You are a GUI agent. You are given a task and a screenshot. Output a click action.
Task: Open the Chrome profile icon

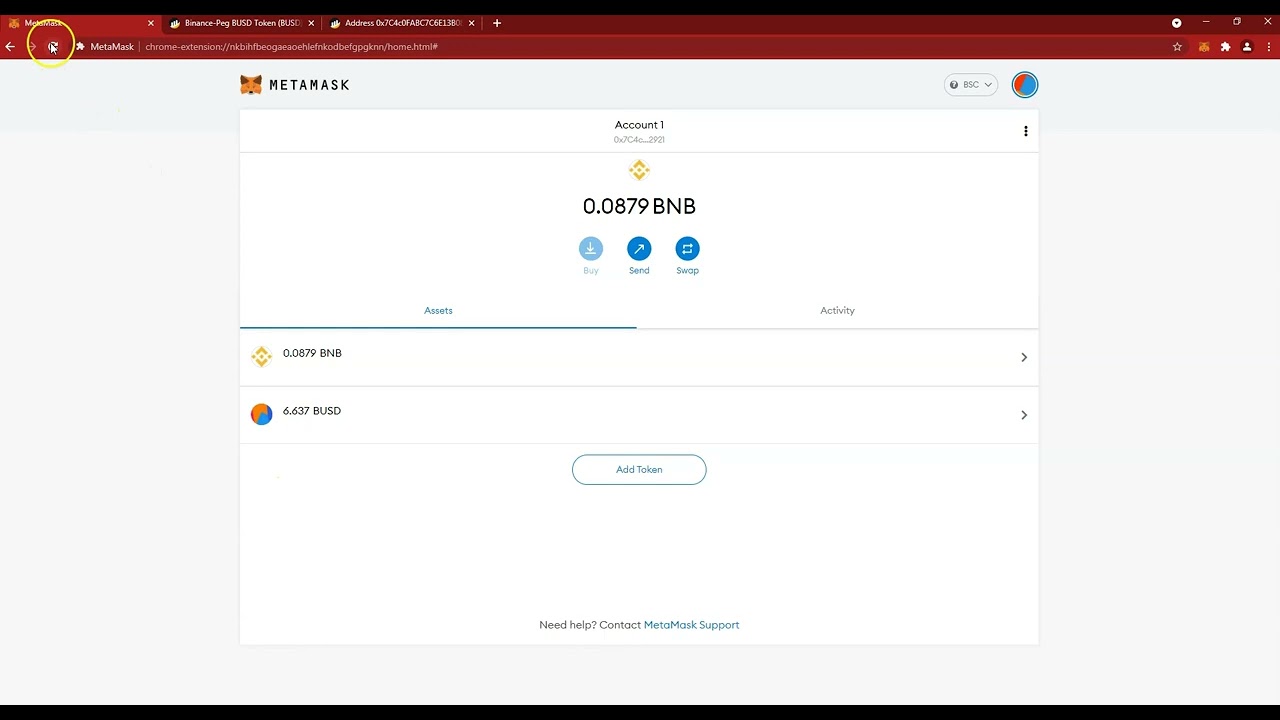(x=1246, y=47)
